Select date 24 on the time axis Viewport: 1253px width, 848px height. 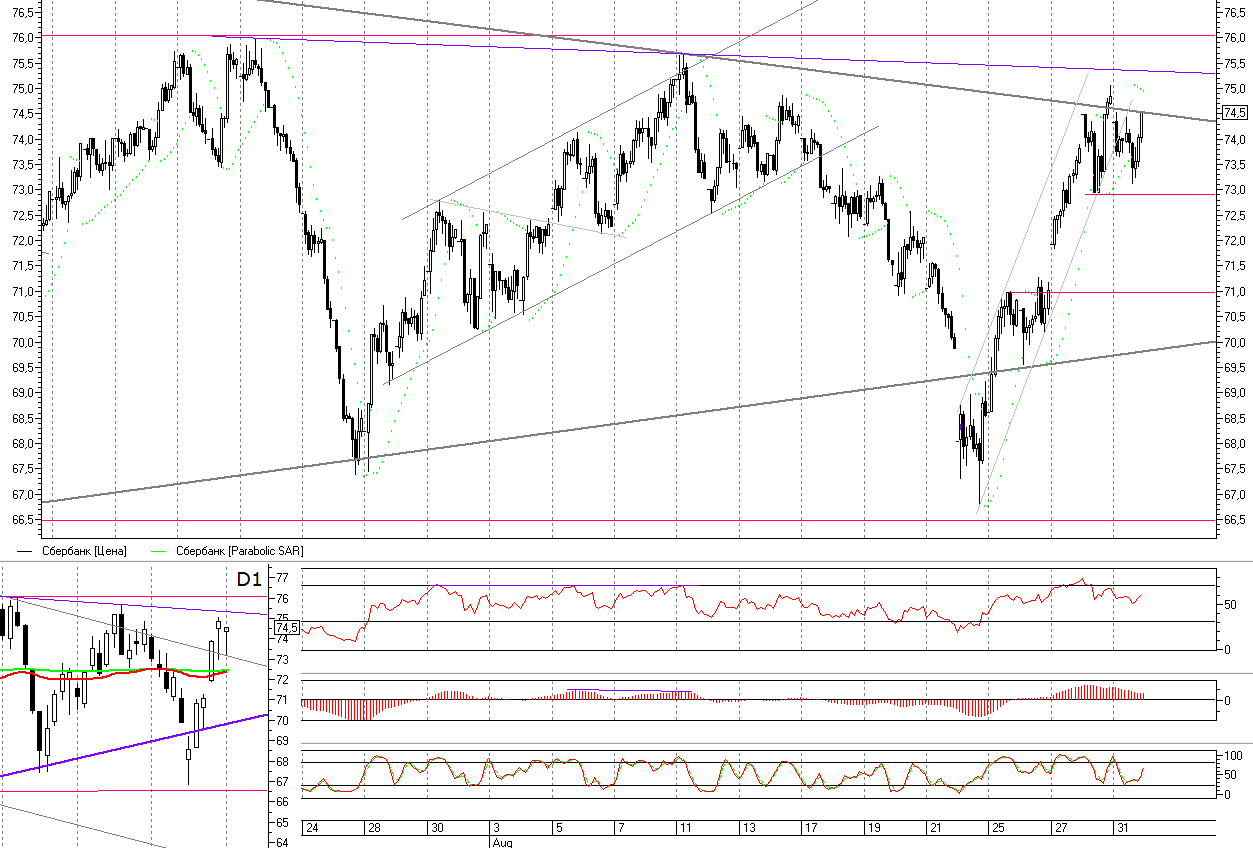[312, 828]
